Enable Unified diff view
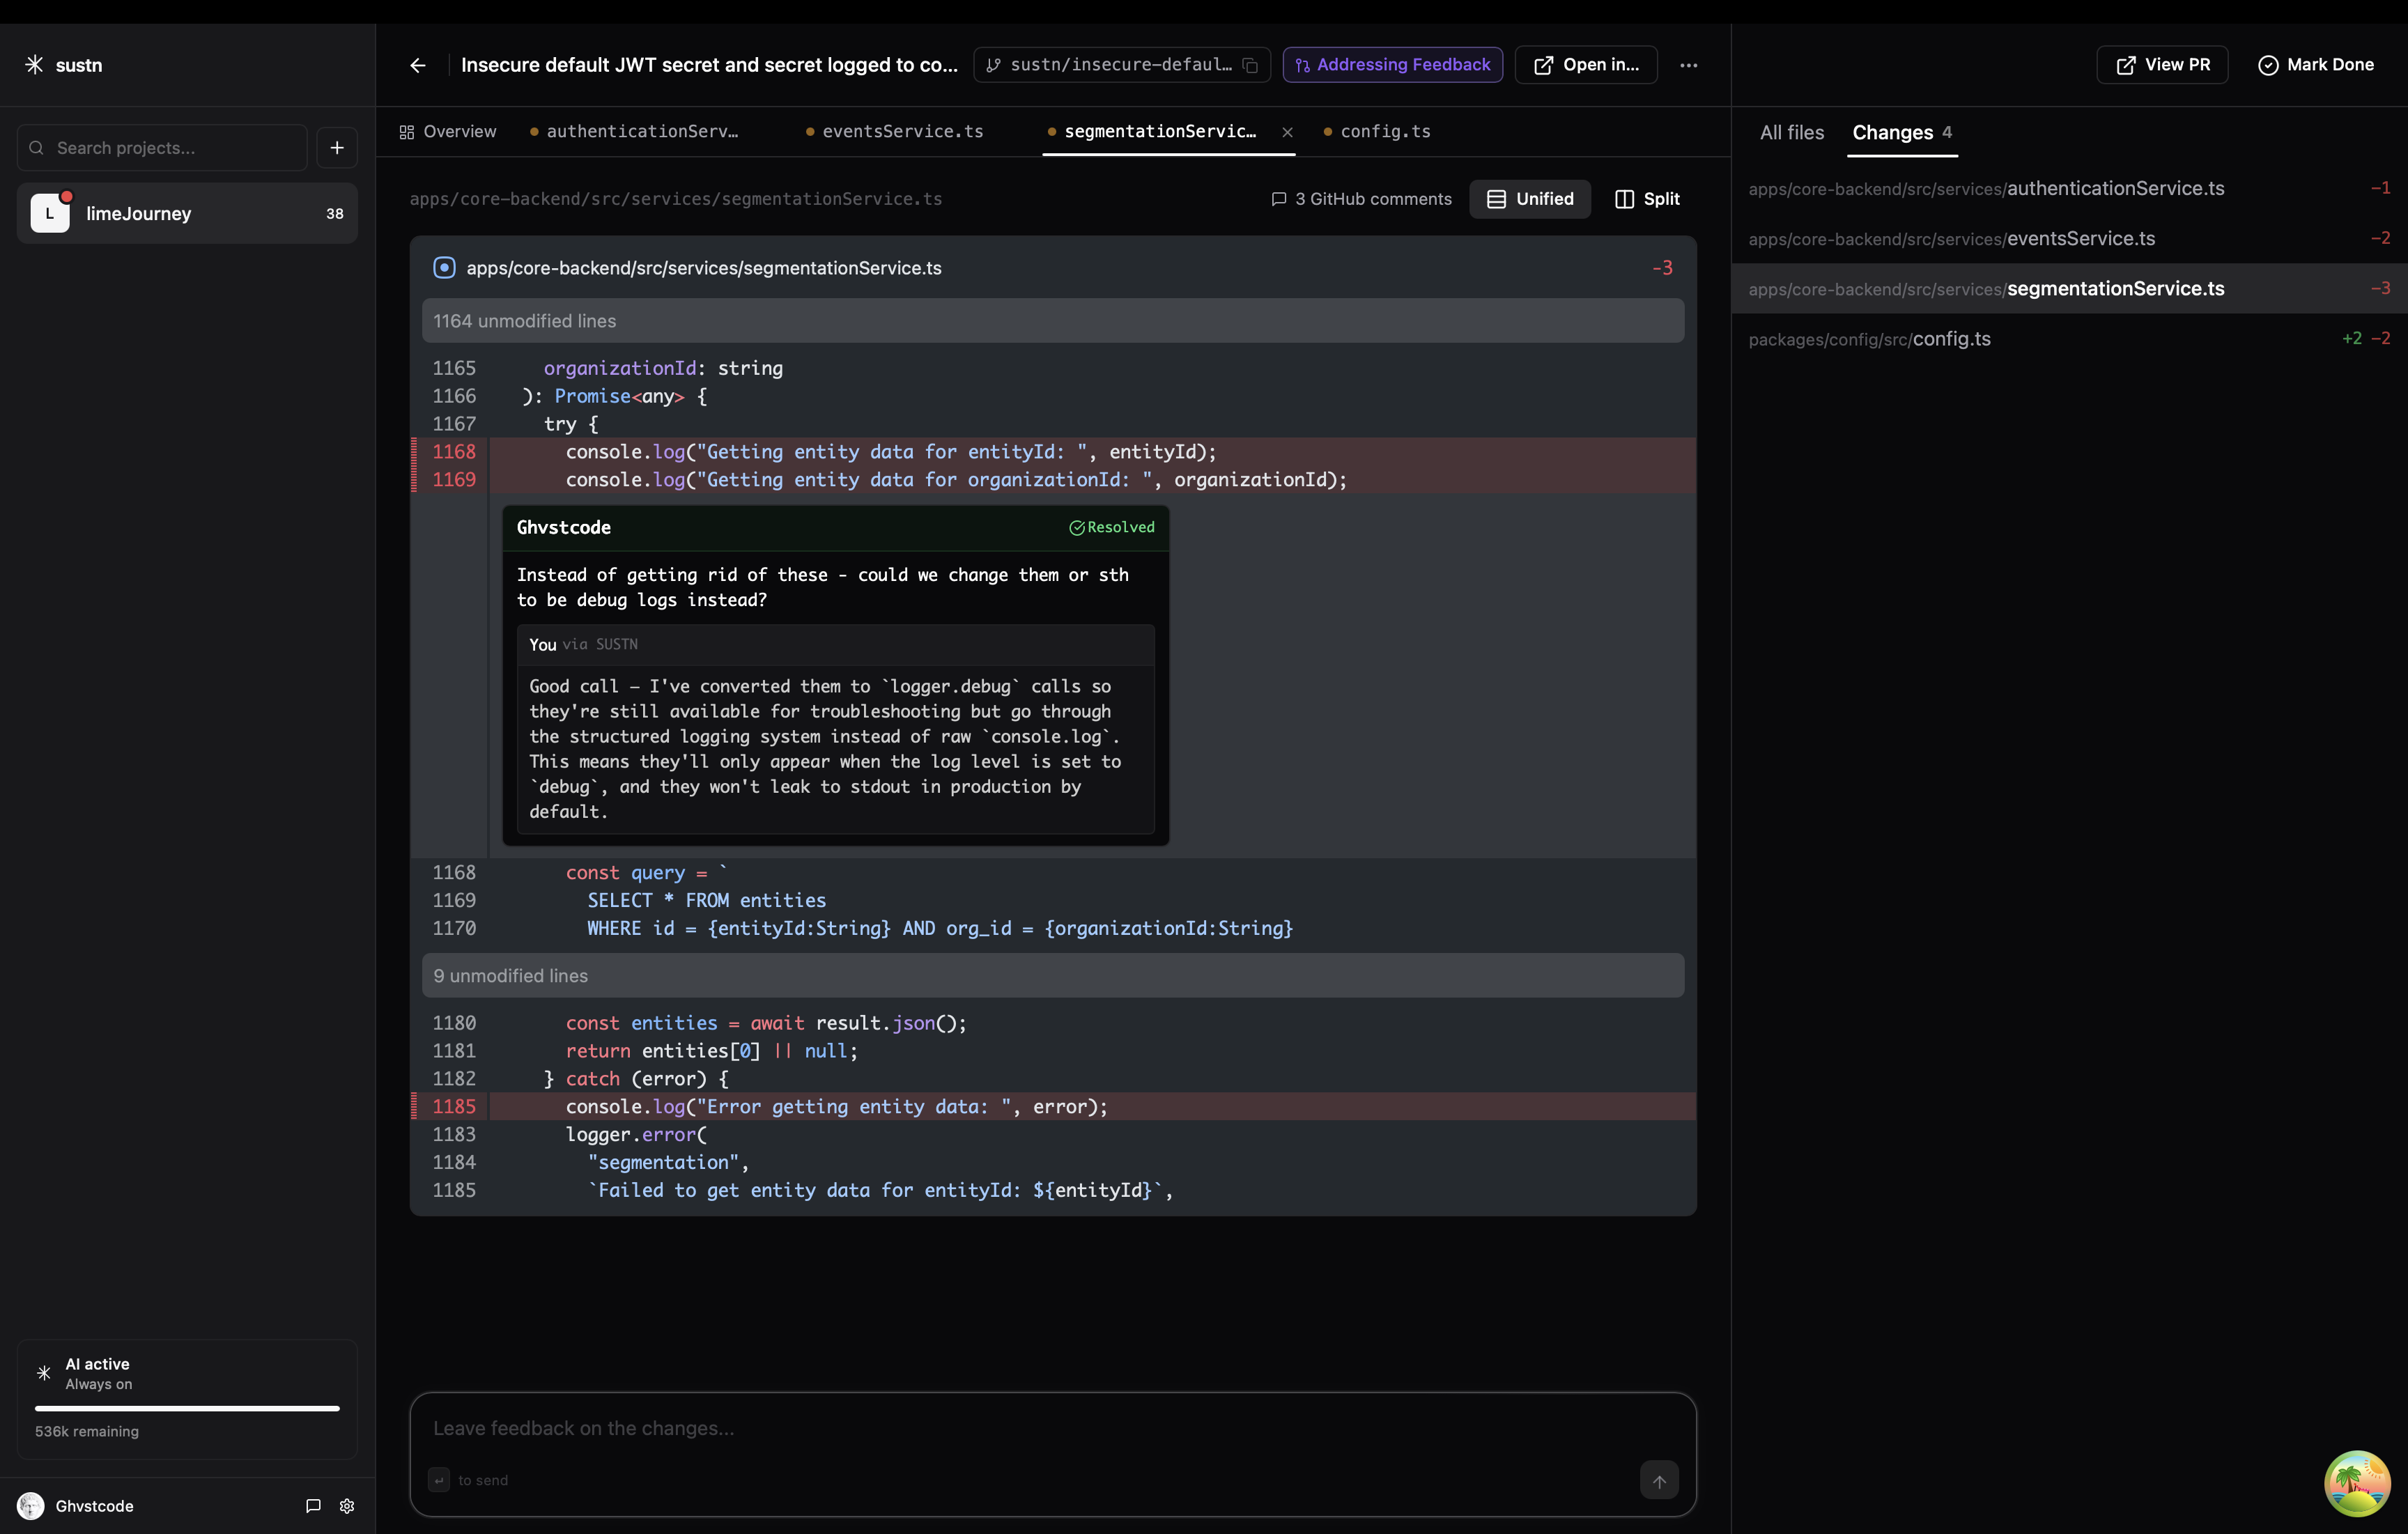The image size is (2408, 1534). (x=1531, y=198)
